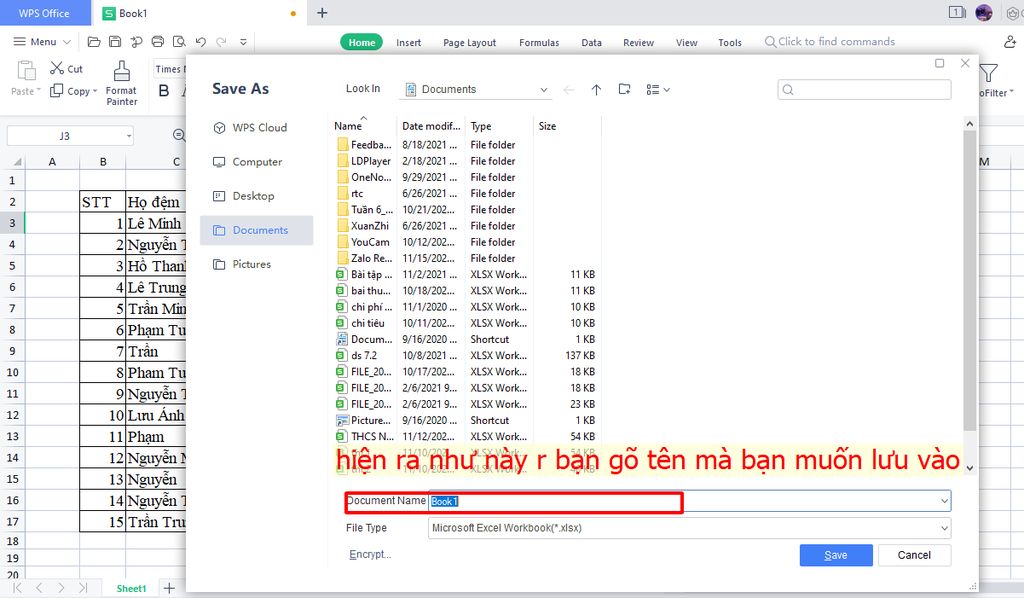Select the Format Painter tool

121,83
